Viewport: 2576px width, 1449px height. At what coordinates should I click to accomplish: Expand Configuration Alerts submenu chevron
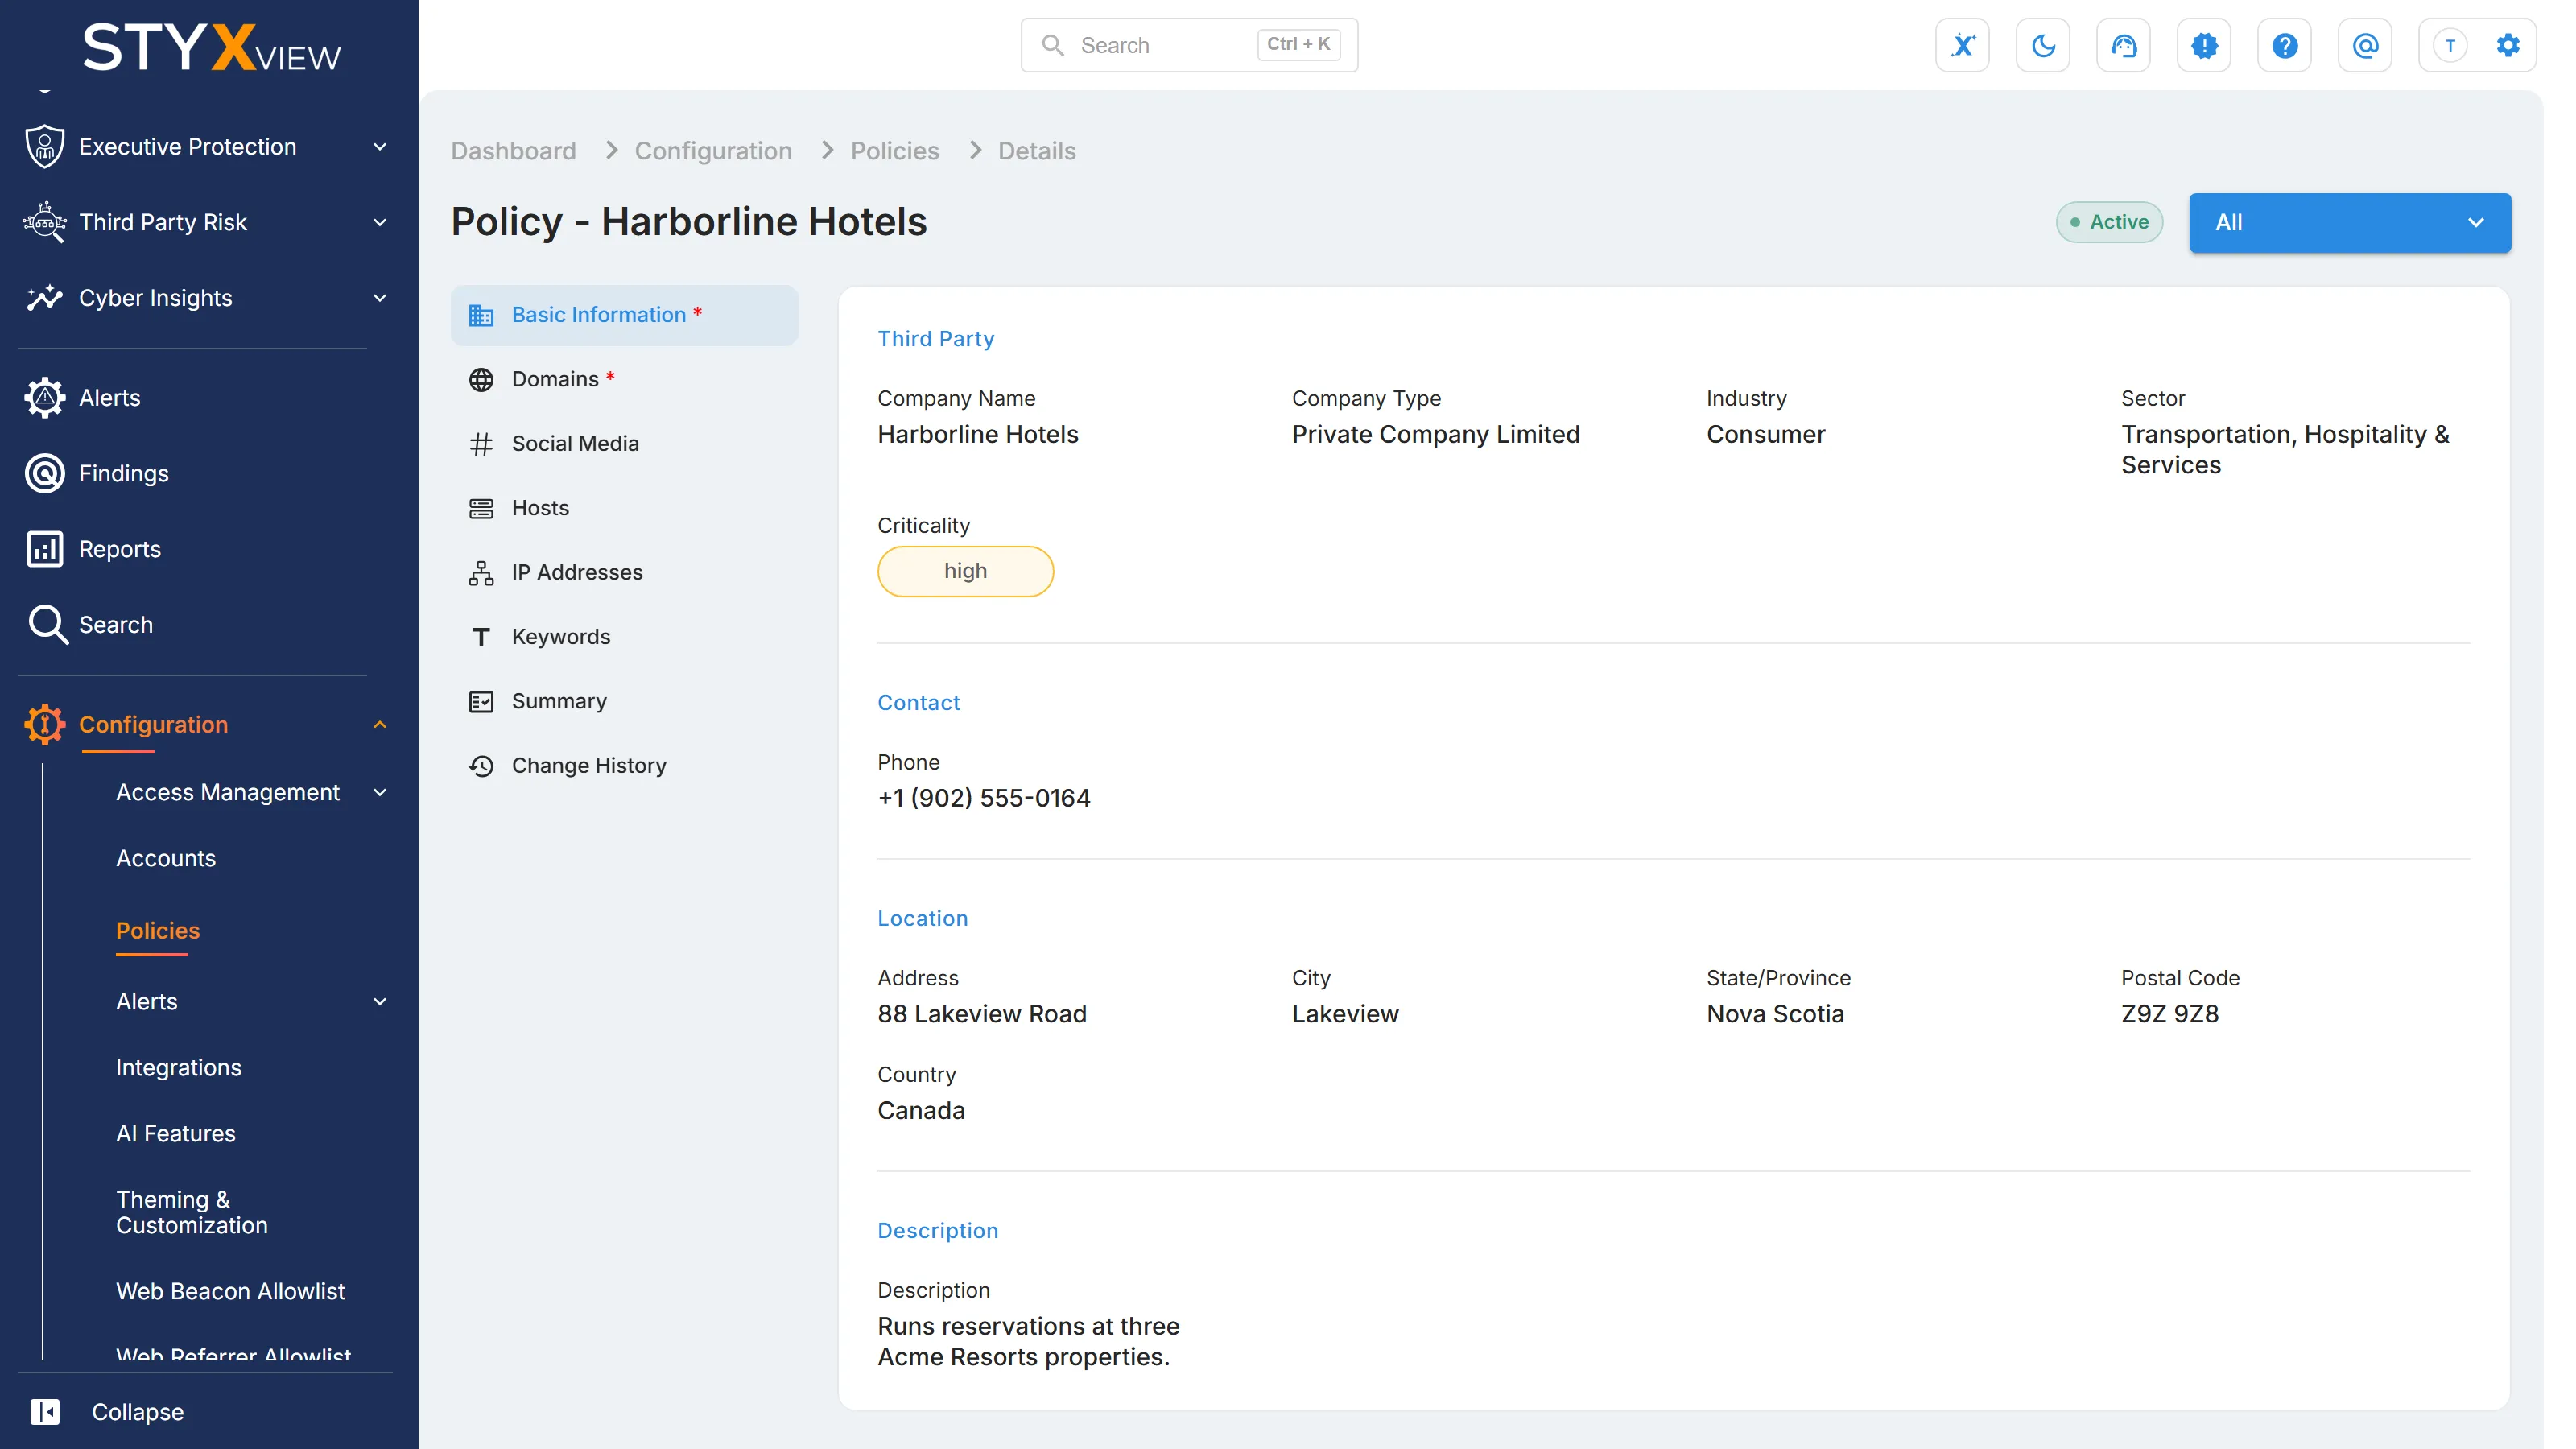click(x=380, y=1002)
